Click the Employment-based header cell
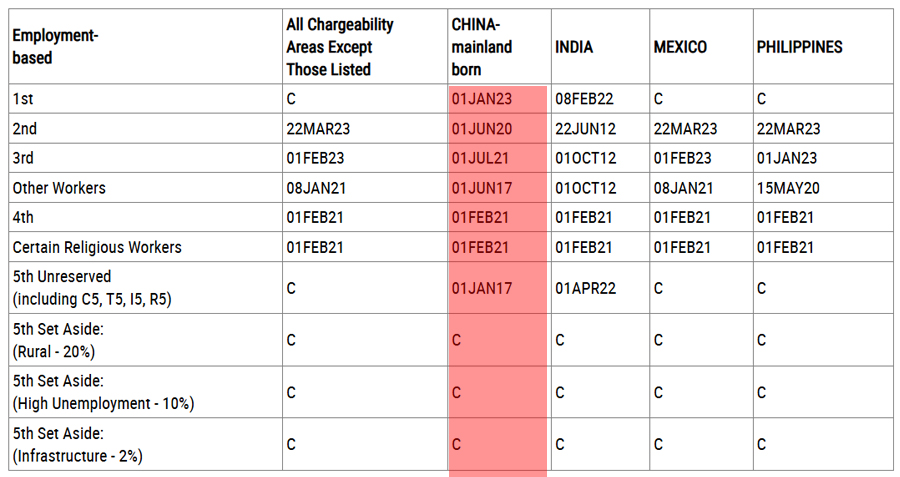Viewport: 900px width, 477px height. 55,46
